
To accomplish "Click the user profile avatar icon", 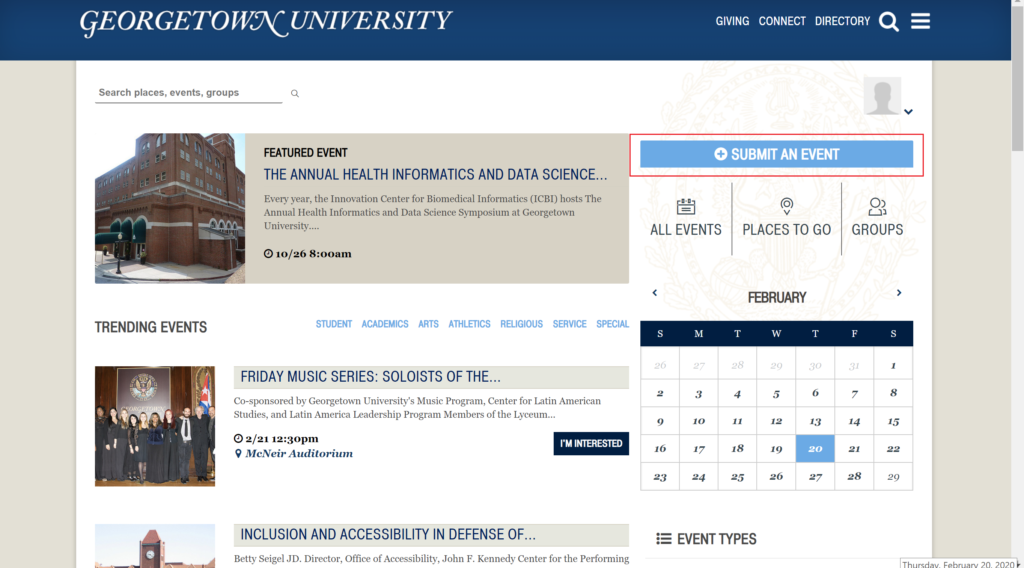I will [x=881, y=96].
